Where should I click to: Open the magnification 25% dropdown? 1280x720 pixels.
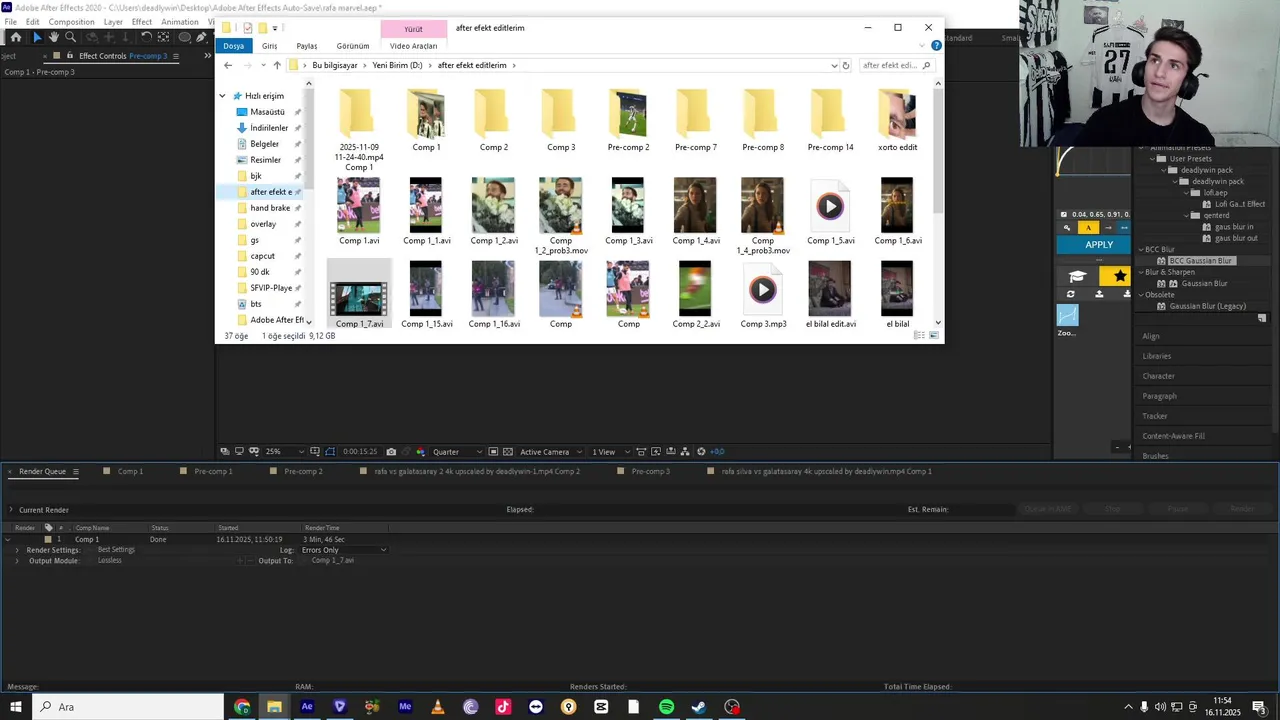coord(283,452)
